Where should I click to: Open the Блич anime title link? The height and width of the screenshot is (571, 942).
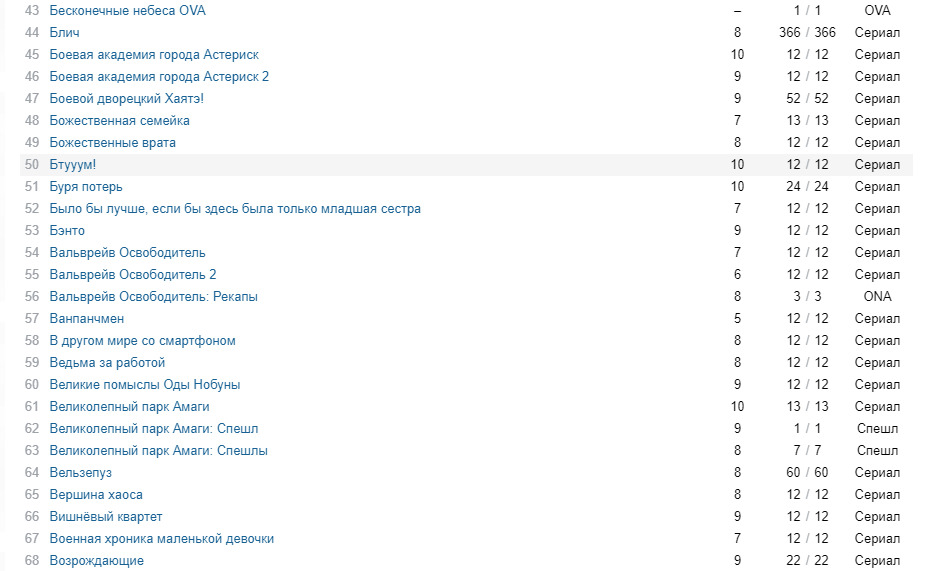point(64,33)
